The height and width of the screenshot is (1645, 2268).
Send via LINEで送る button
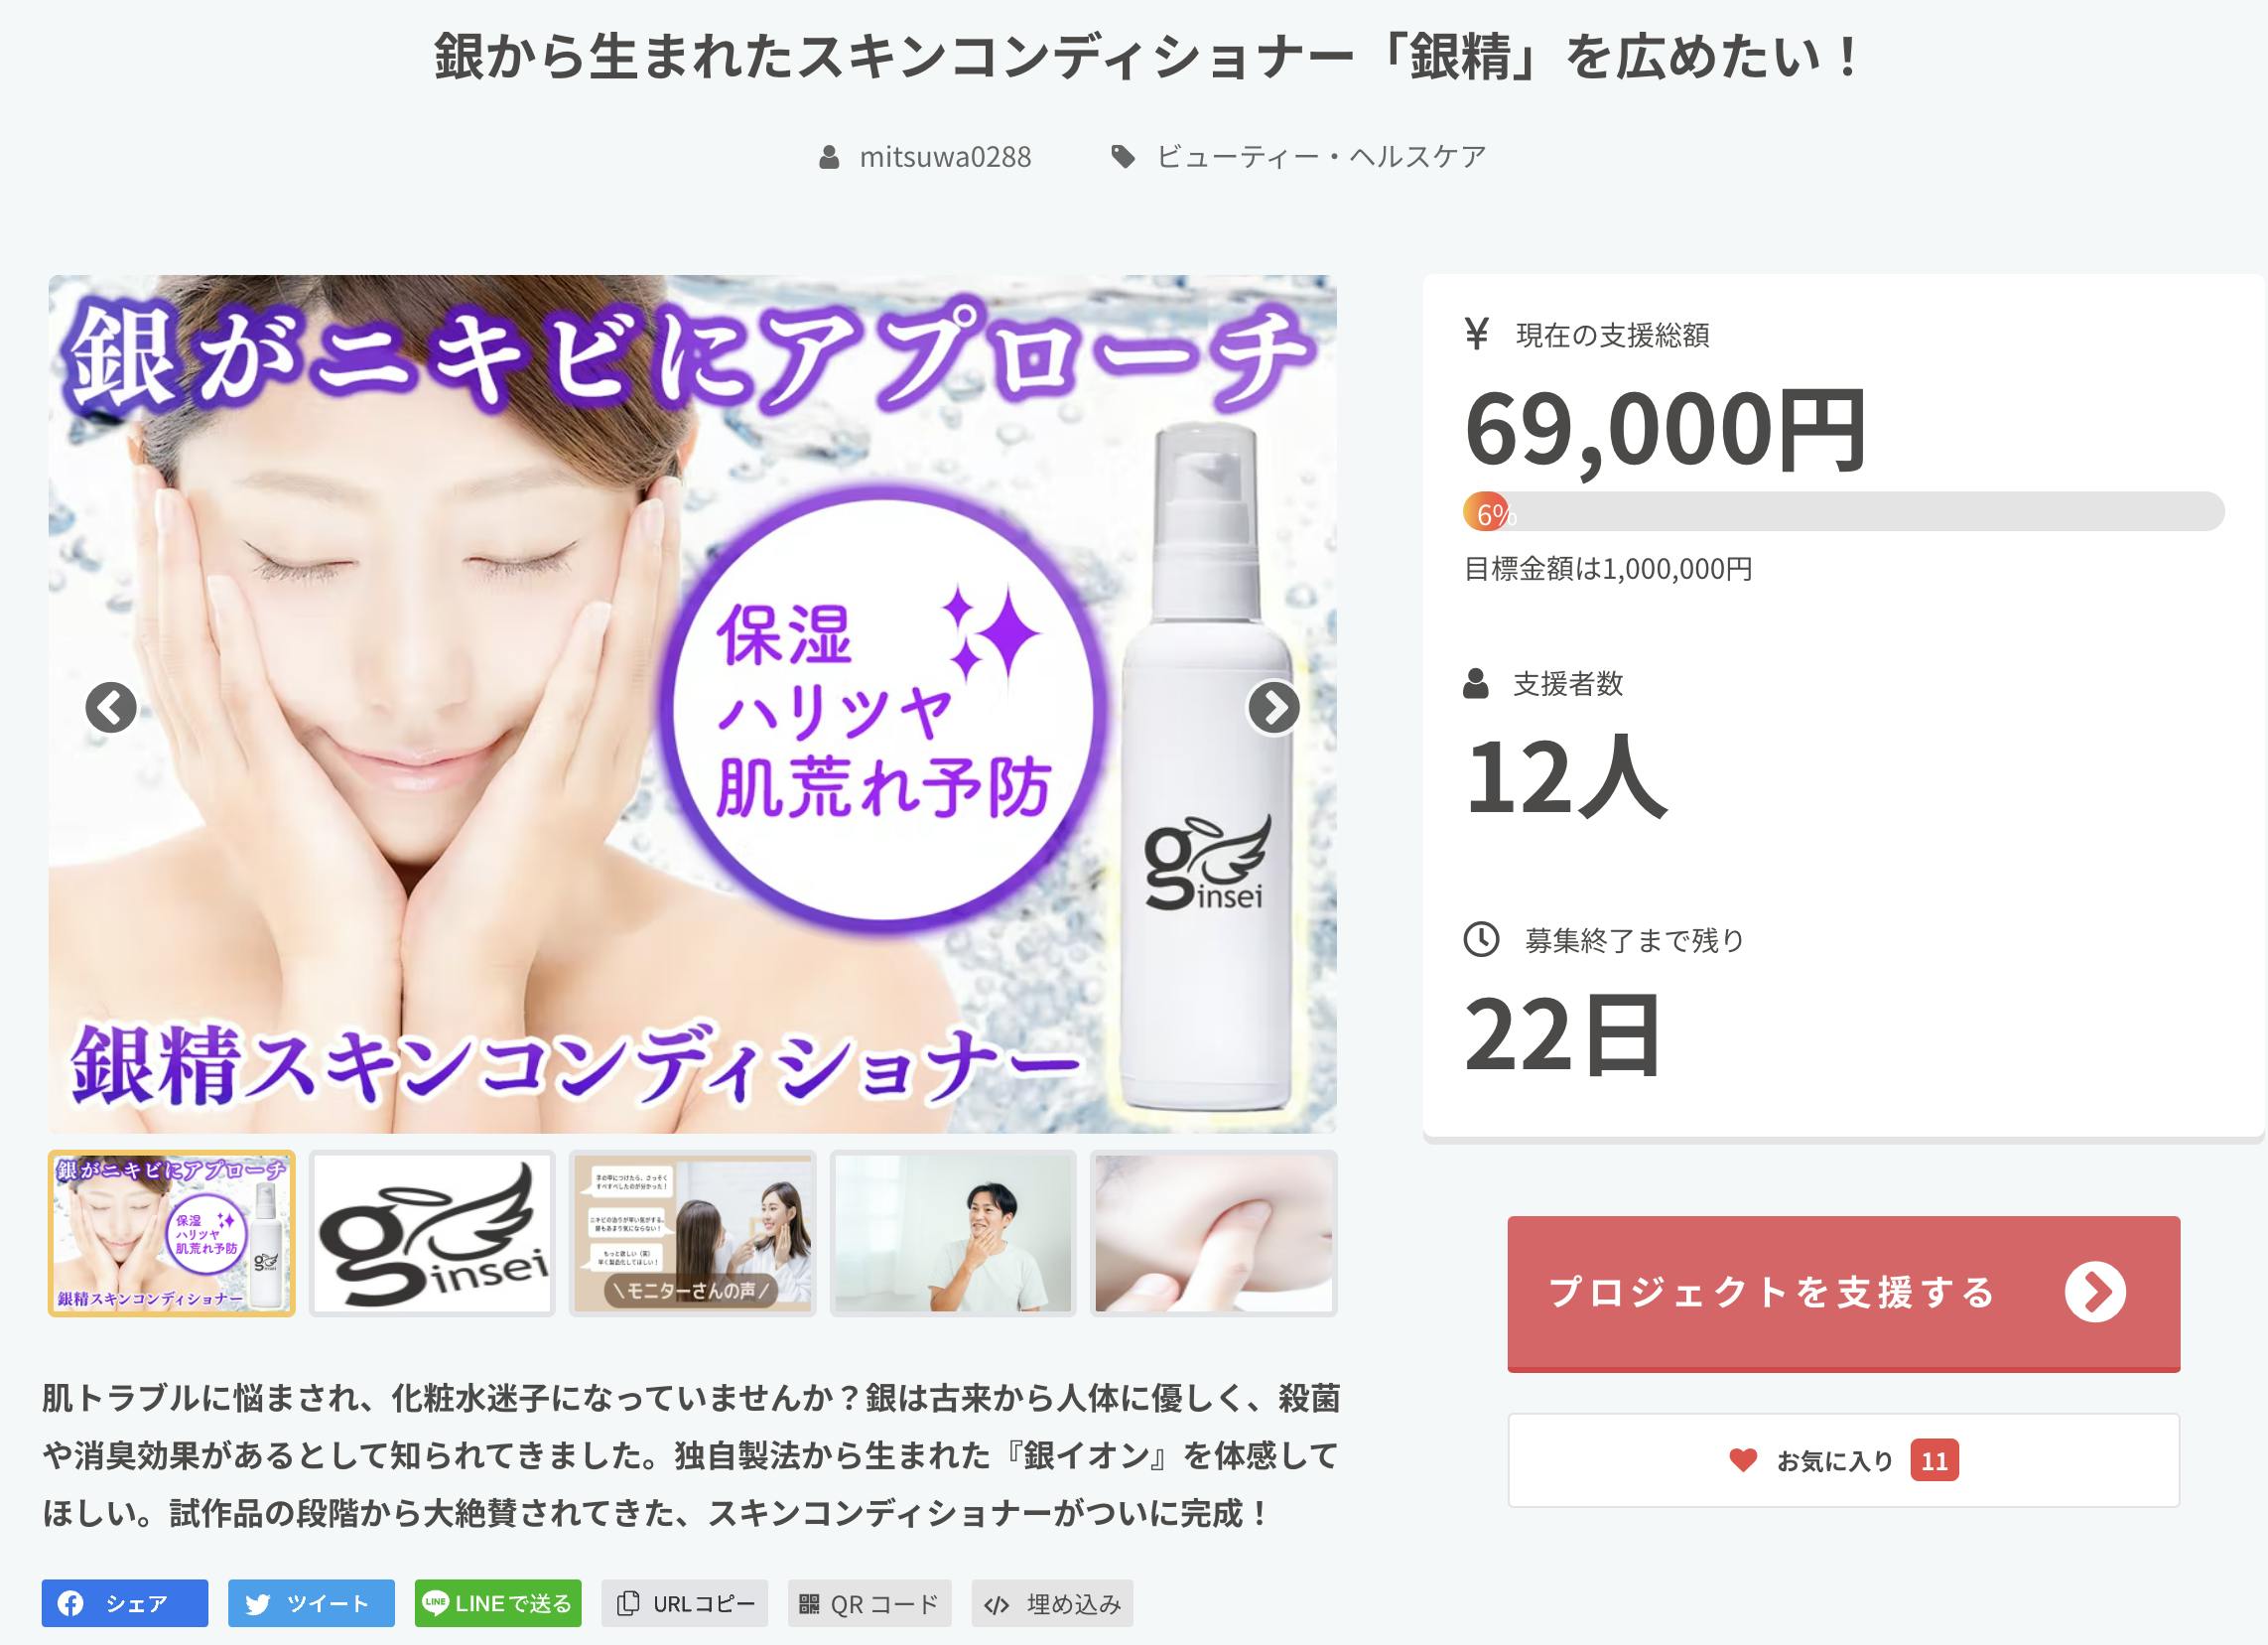tap(498, 1603)
